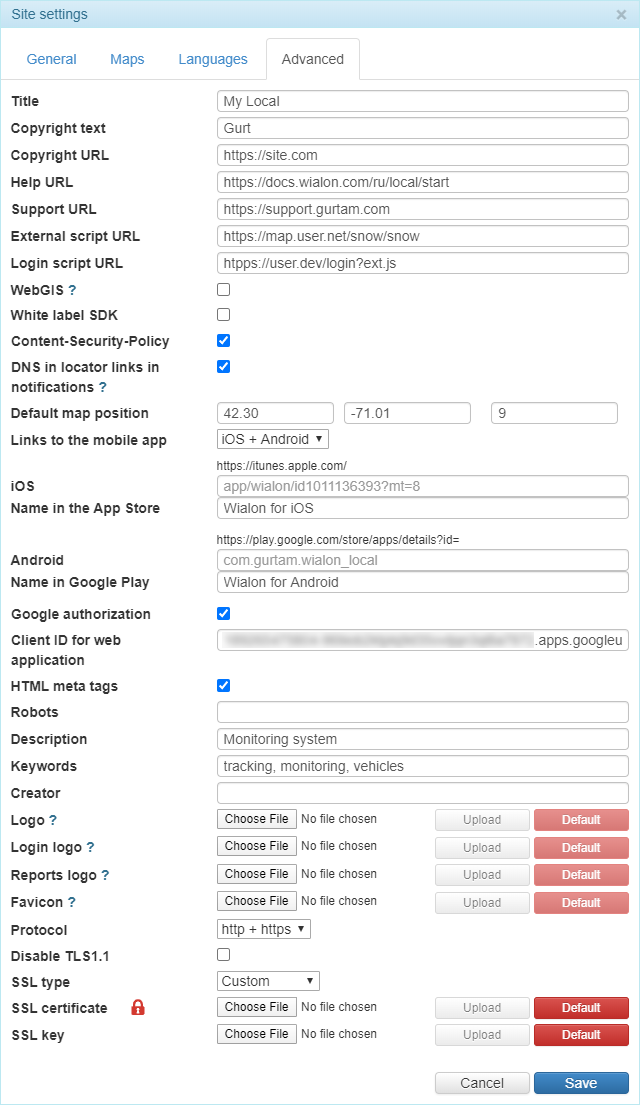
Task: Open the SSL type dropdown
Action: [268, 981]
